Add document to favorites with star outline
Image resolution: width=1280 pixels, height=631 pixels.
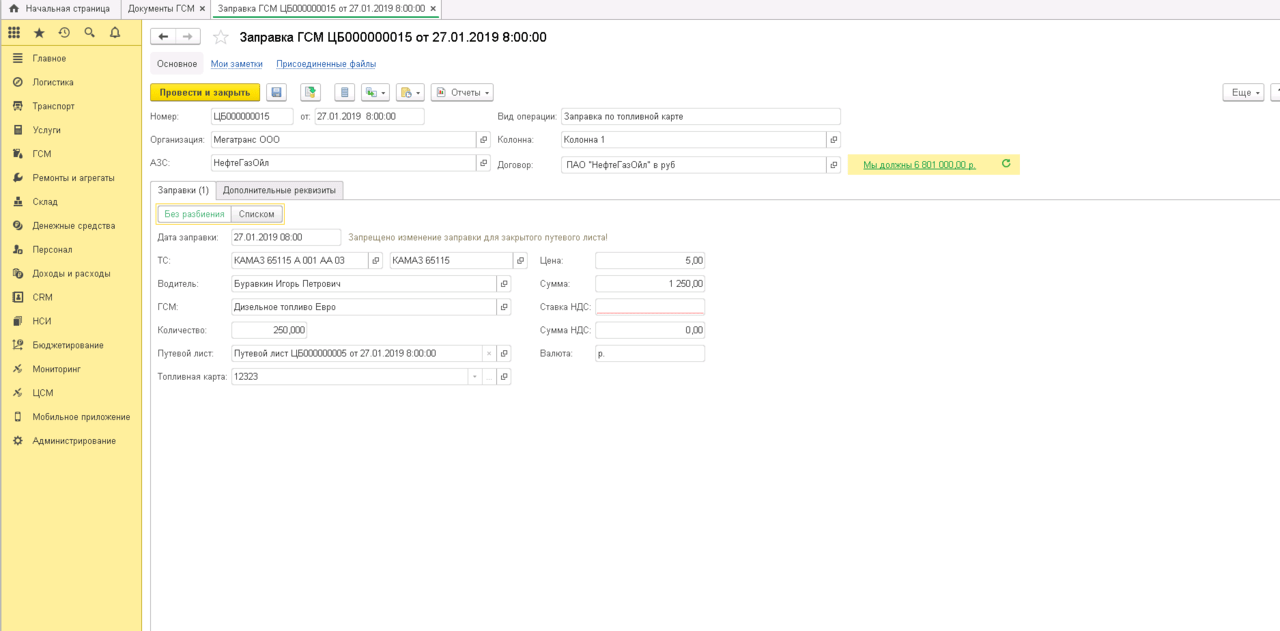(x=221, y=37)
